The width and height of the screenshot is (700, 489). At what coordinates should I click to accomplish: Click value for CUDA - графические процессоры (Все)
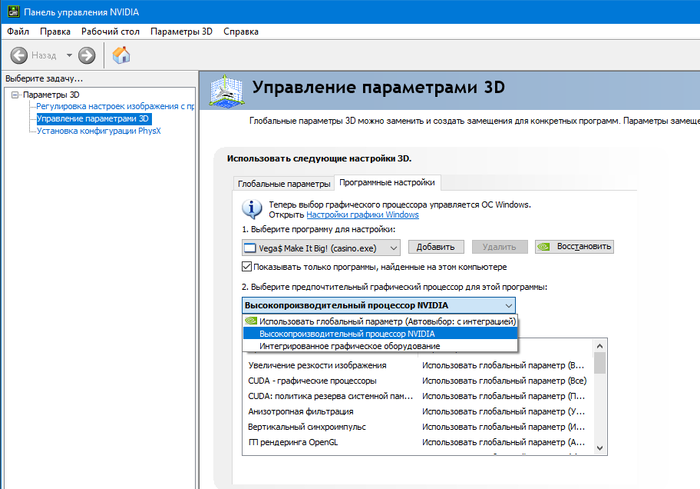[x=504, y=381]
